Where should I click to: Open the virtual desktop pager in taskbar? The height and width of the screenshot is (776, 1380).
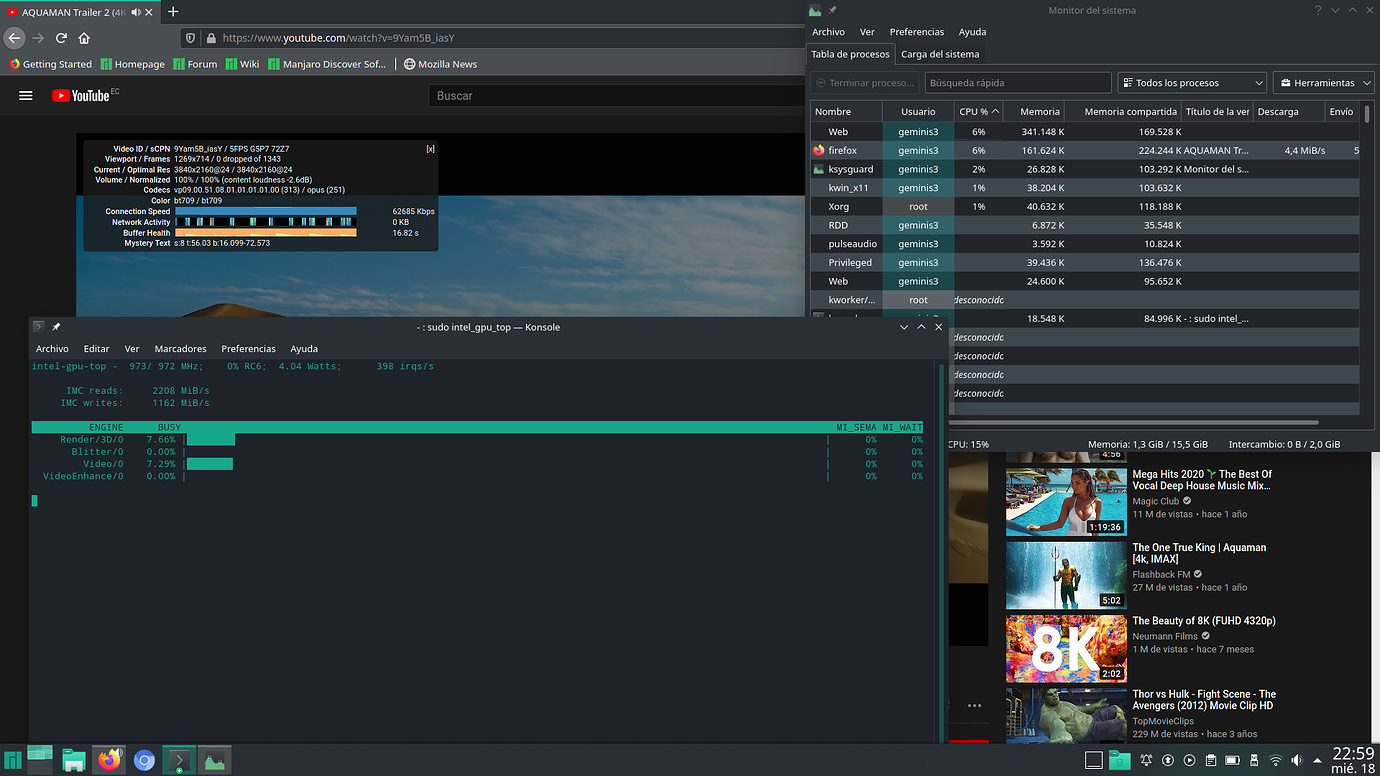click(40, 760)
